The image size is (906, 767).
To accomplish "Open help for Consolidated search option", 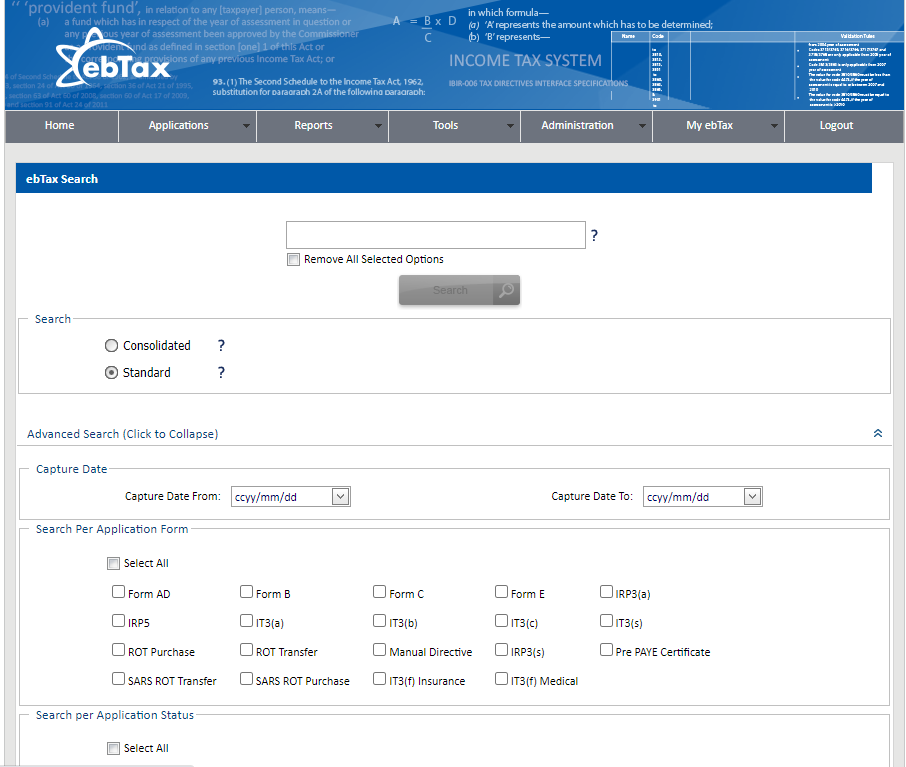I will [x=221, y=346].
